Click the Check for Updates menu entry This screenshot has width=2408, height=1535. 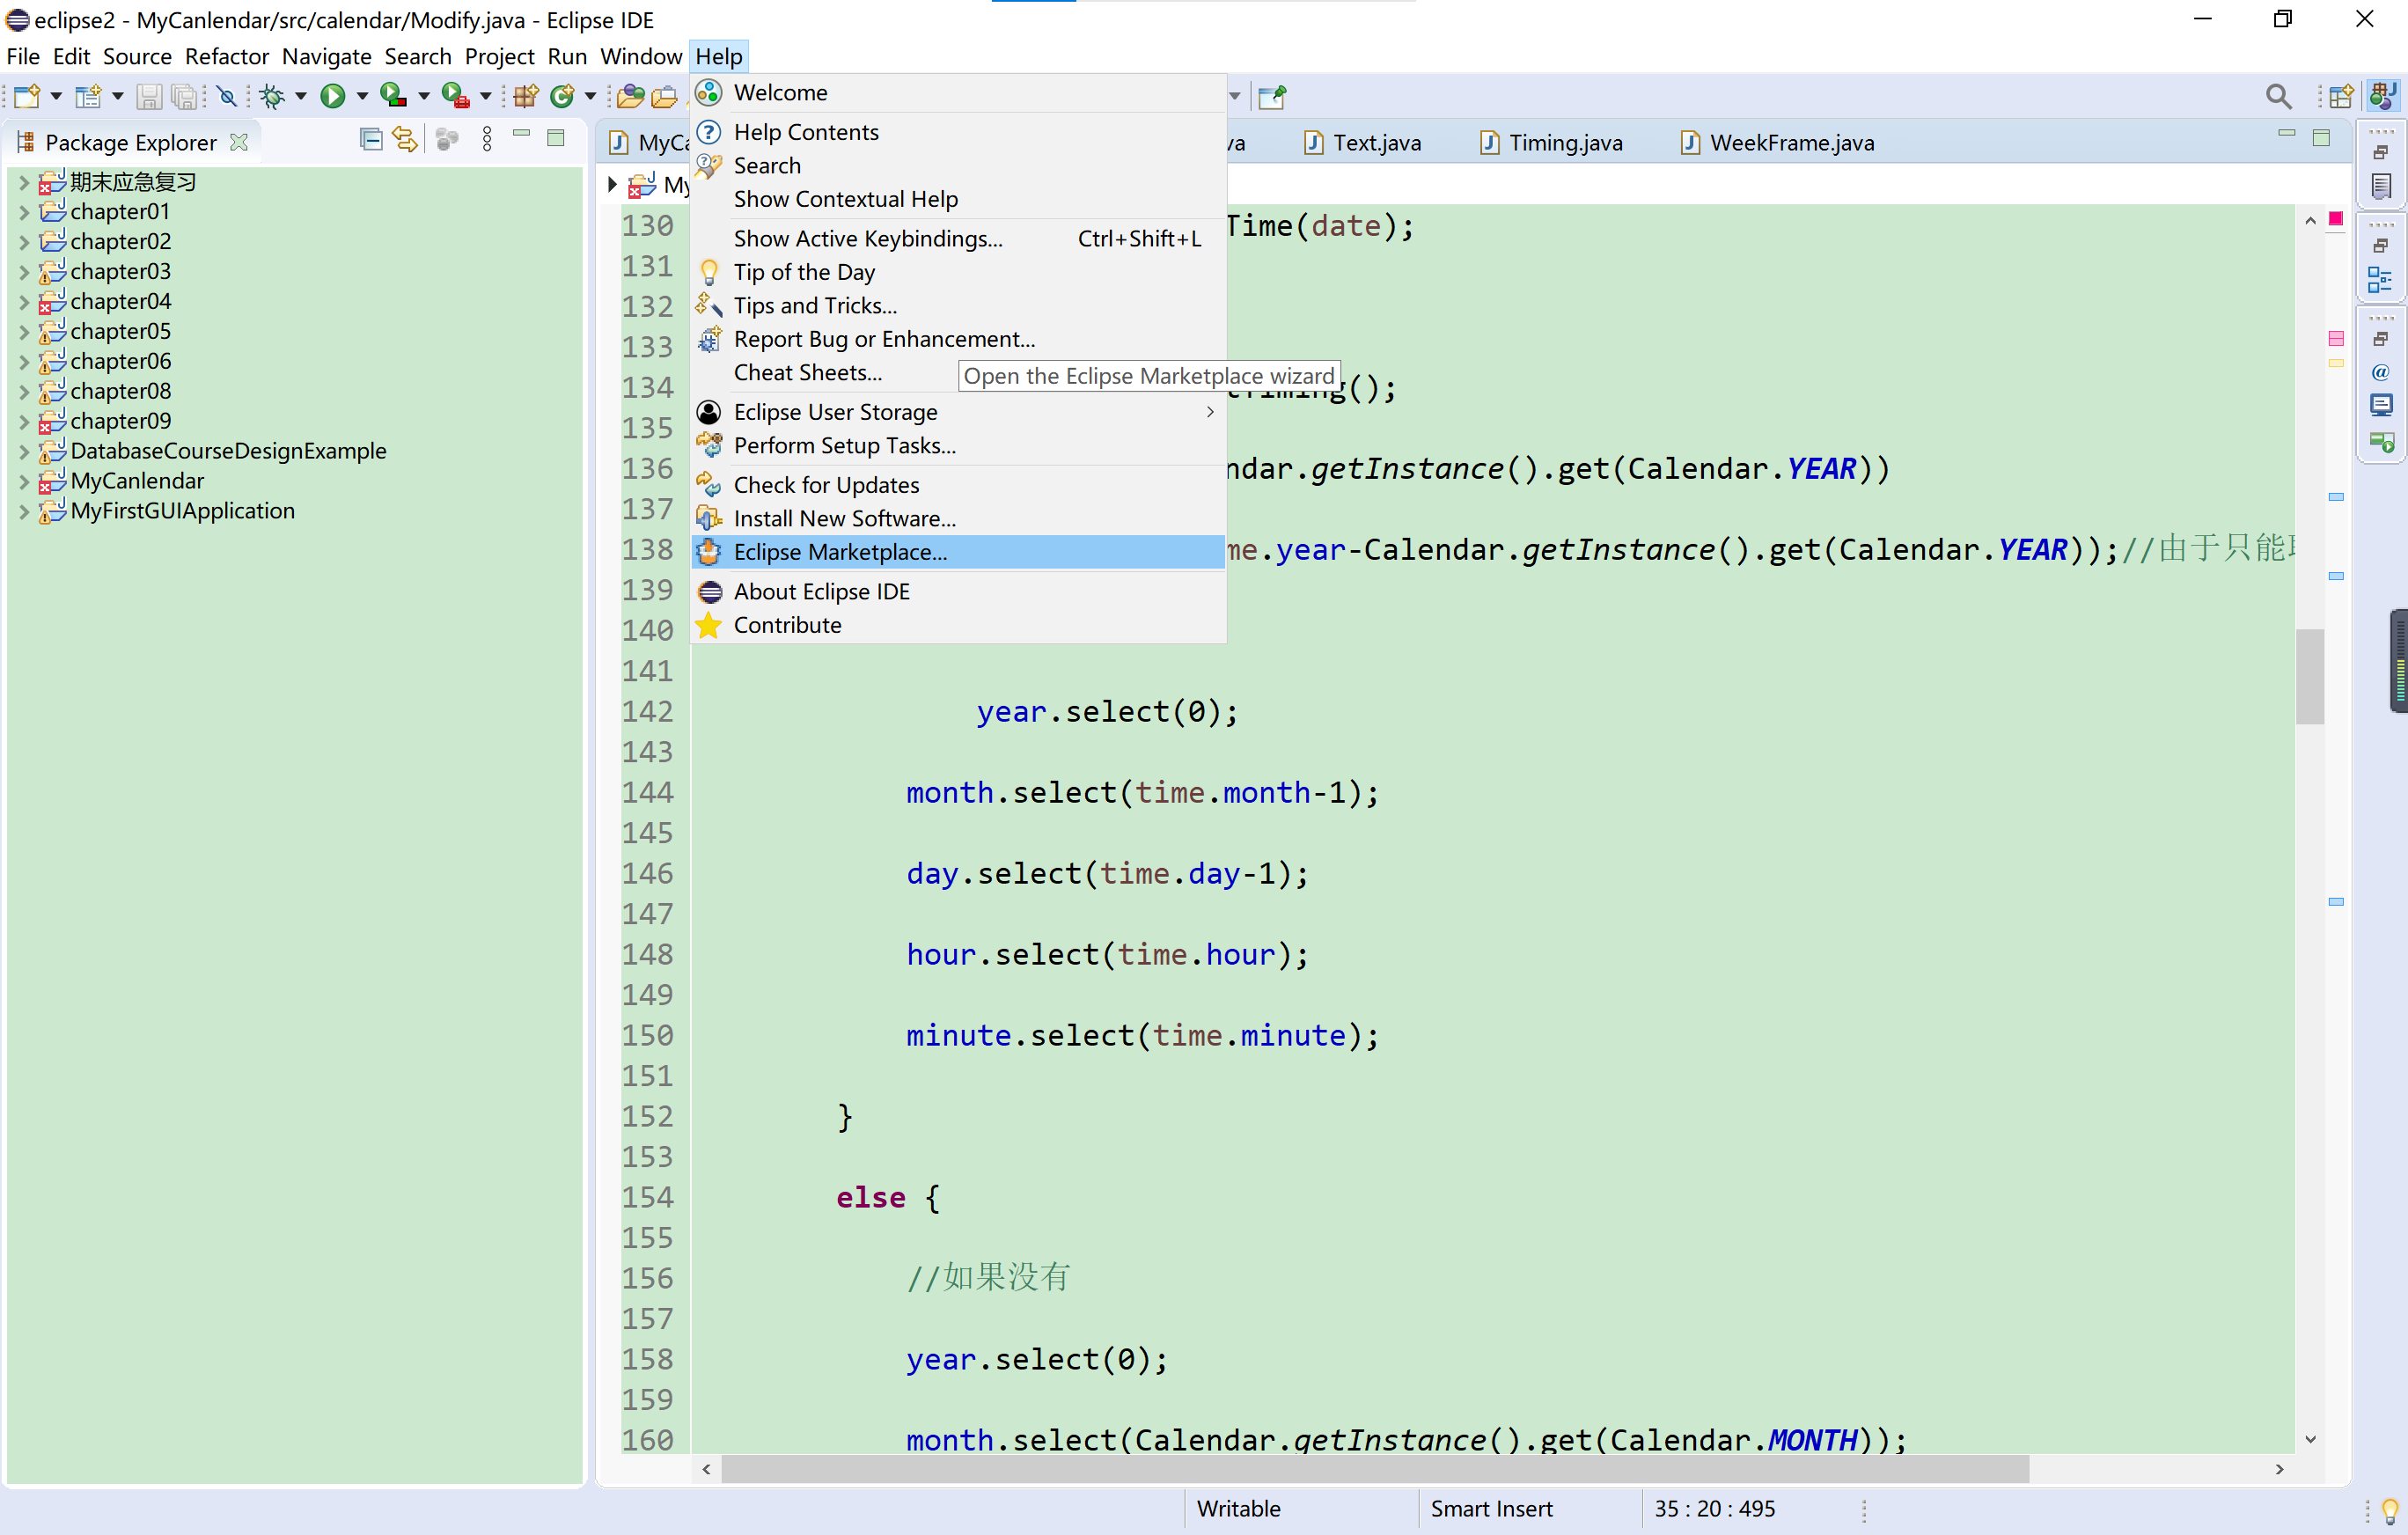(x=826, y=485)
